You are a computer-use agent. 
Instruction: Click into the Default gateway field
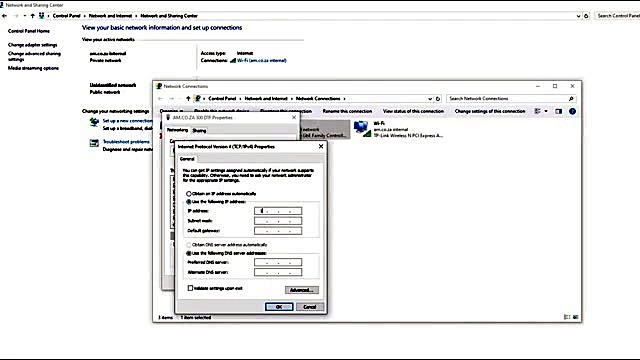[278, 231]
